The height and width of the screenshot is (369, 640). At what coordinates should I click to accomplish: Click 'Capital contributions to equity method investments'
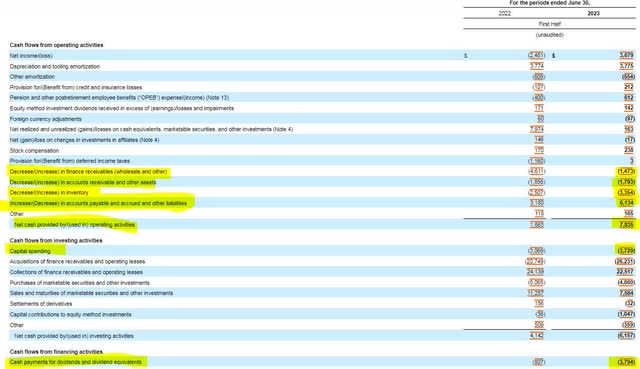[71, 314]
